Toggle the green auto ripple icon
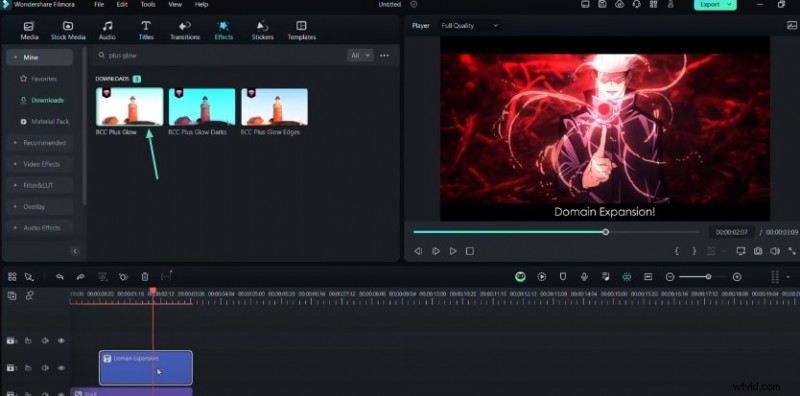800x396 pixels. (627, 277)
